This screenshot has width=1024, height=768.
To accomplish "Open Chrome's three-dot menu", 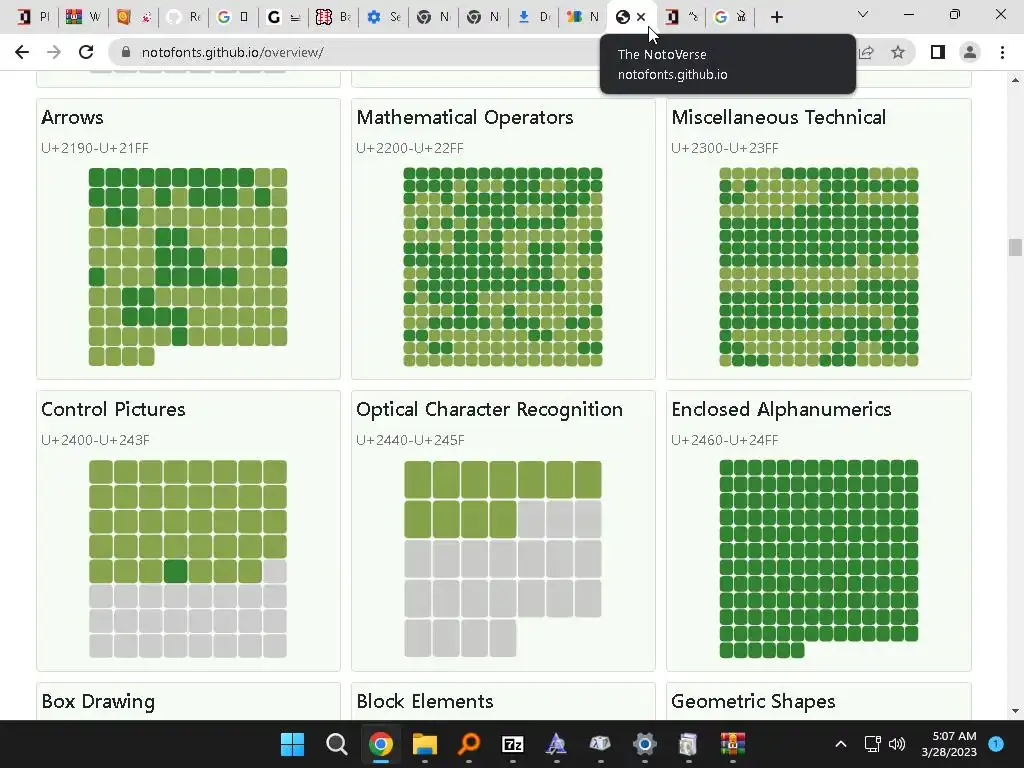I will click(x=1002, y=52).
